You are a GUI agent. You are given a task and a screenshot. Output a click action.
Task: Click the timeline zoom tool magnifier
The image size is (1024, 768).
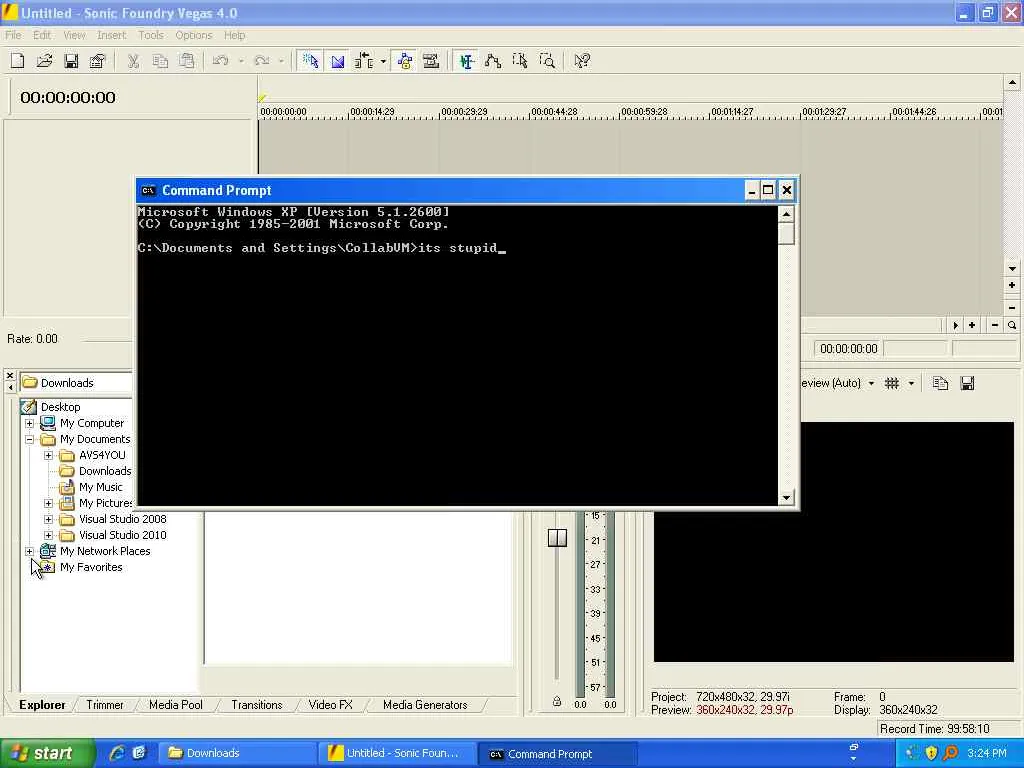[x=1012, y=325]
